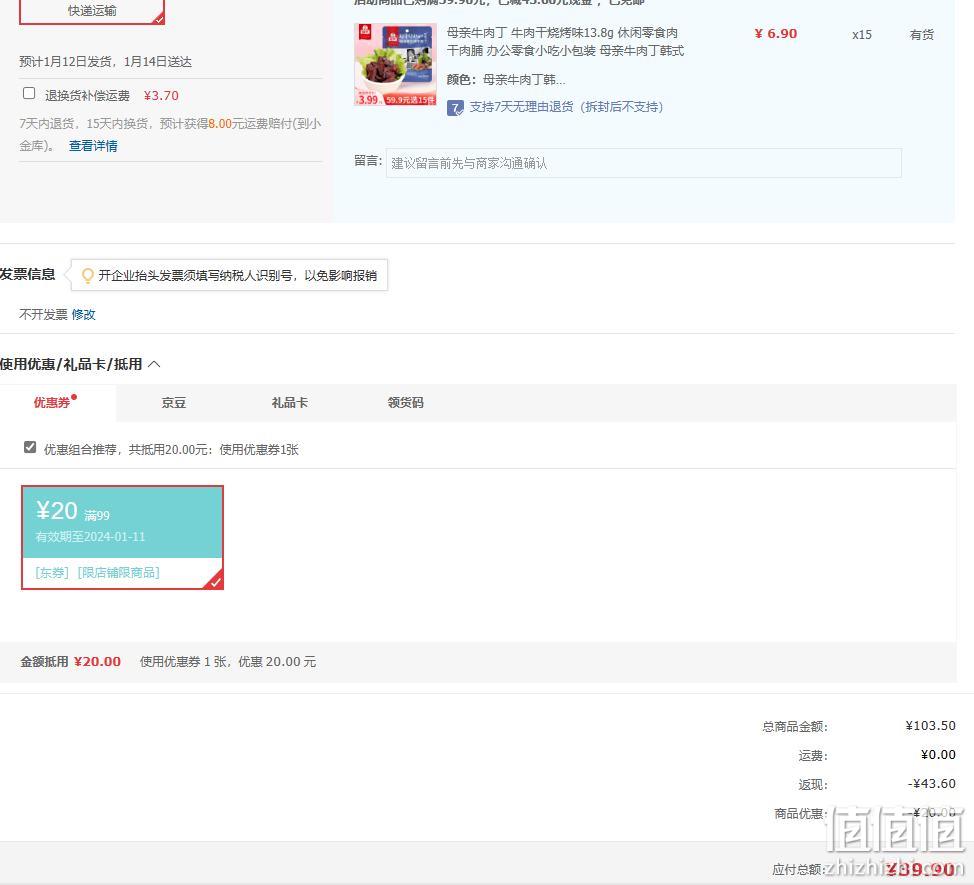Select the 快递运输 shipping option
This screenshot has width=974, height=885.
(x=92, y=11)
